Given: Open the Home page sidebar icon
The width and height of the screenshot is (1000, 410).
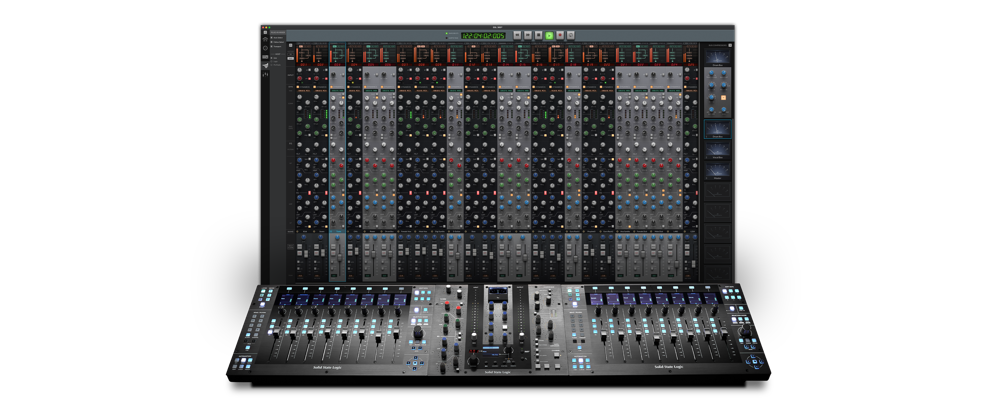Looking at the screenshot, I should click(x=265, y=40).
